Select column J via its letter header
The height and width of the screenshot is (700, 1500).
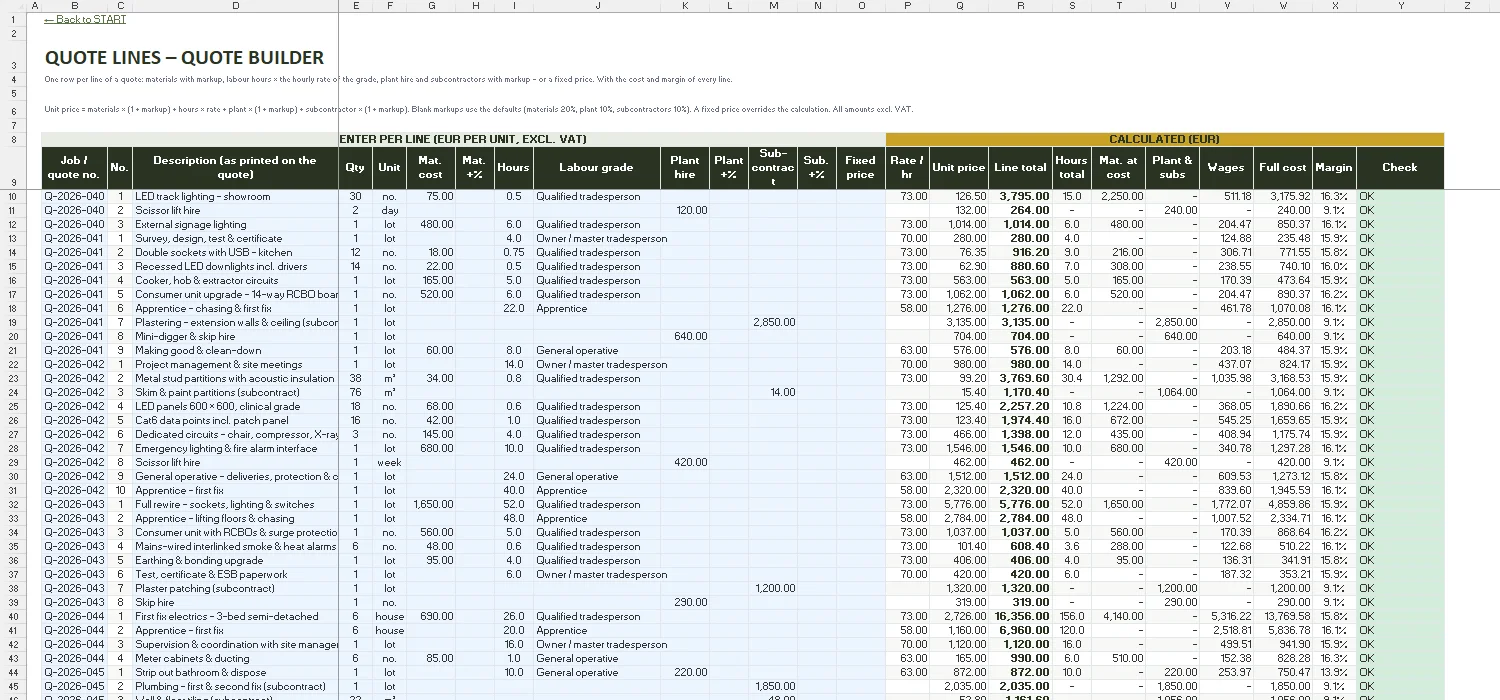[597, 6]
